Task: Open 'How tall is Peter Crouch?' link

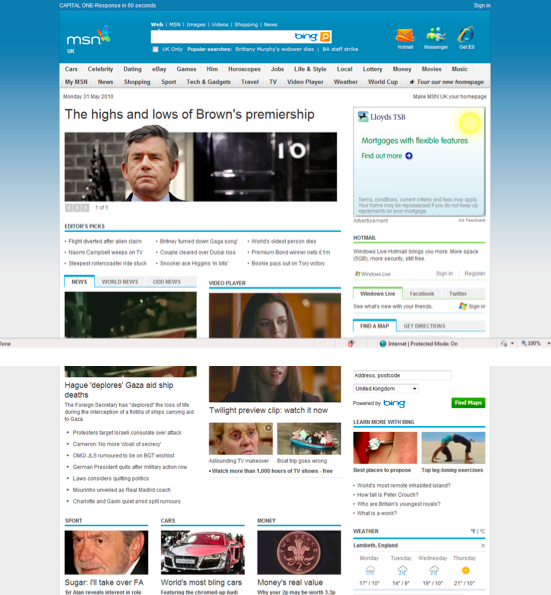Action: 388,495
